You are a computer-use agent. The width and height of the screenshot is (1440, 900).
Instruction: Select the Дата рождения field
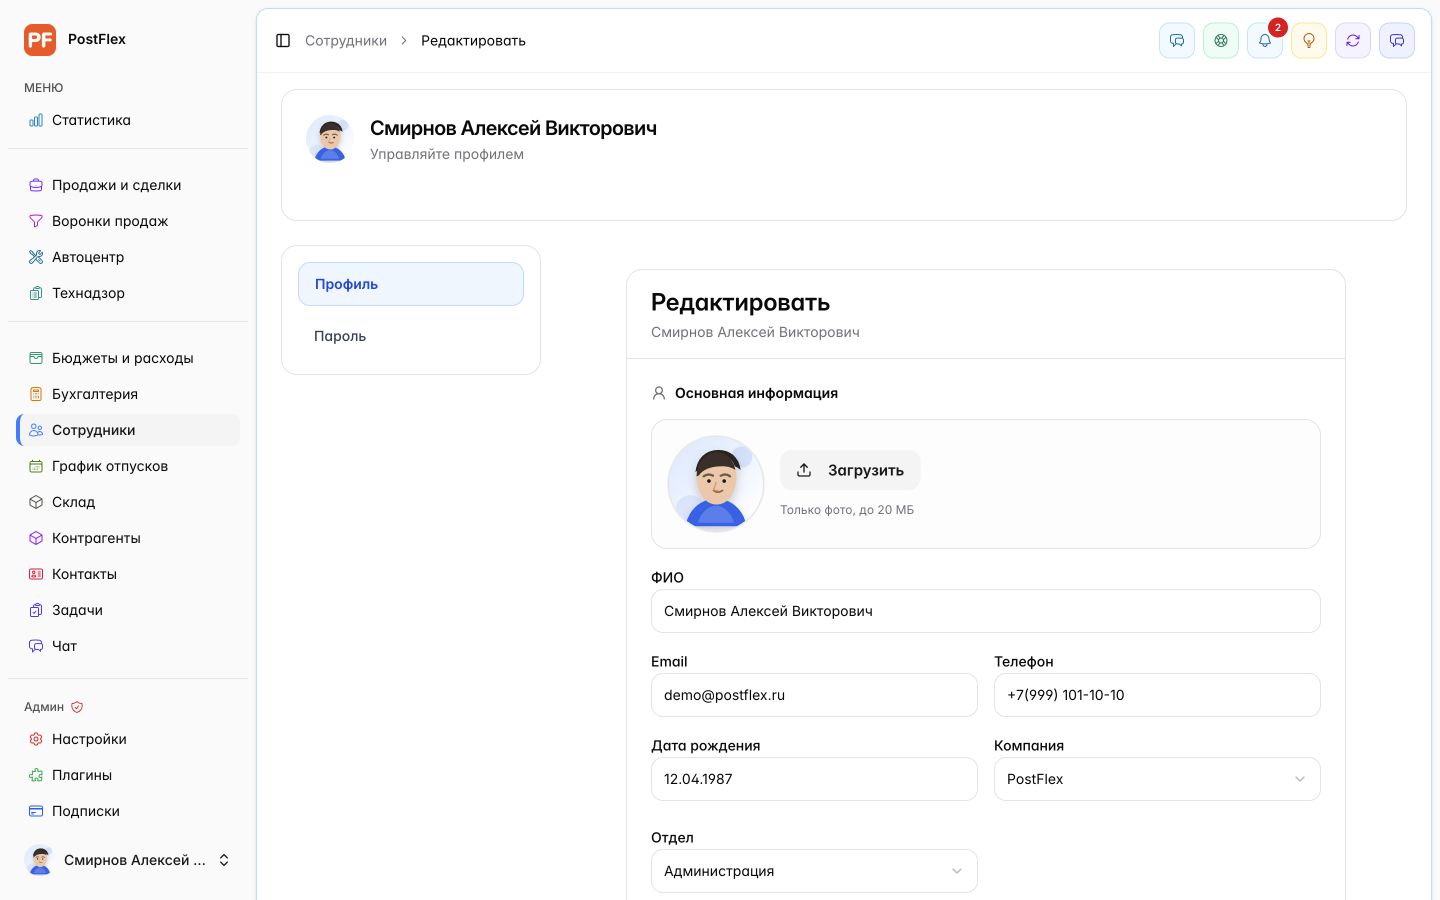click(x=814, y=779)
